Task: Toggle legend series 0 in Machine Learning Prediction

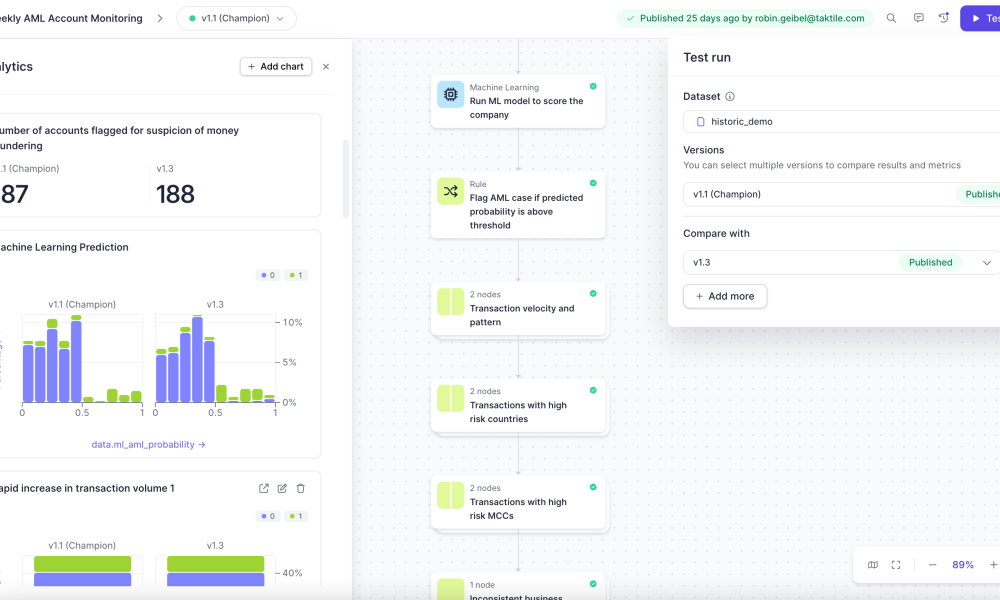Action: (268, 275)
